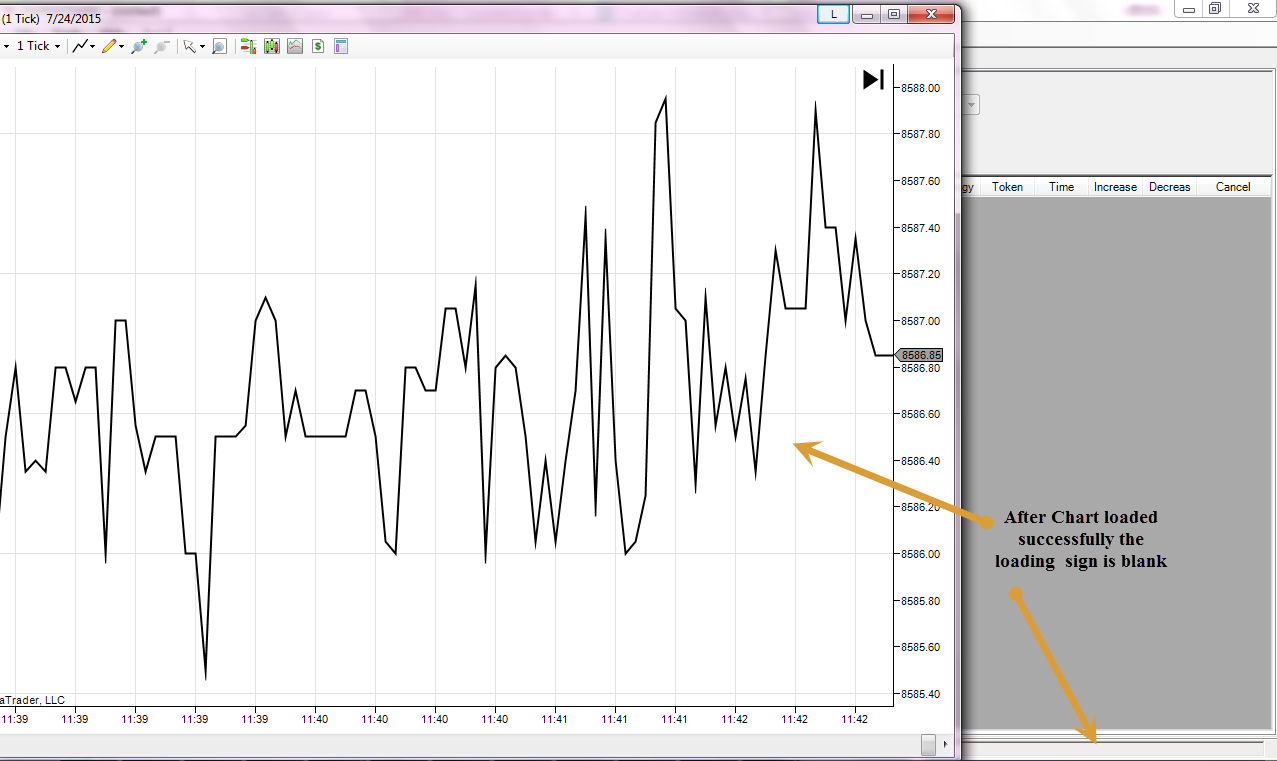
Task: Open the combo box in the background window
Action: pyautogui.click(x=971, y=105)
